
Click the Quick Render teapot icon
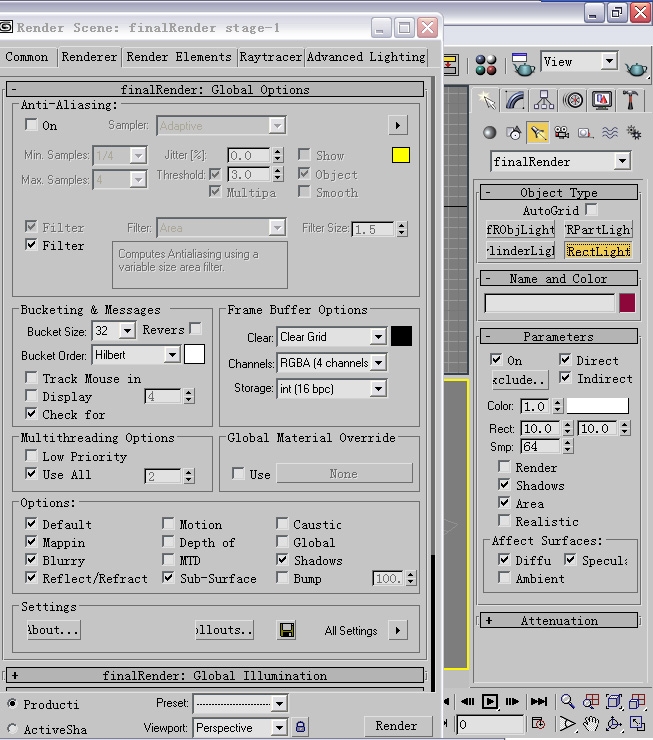636,69
